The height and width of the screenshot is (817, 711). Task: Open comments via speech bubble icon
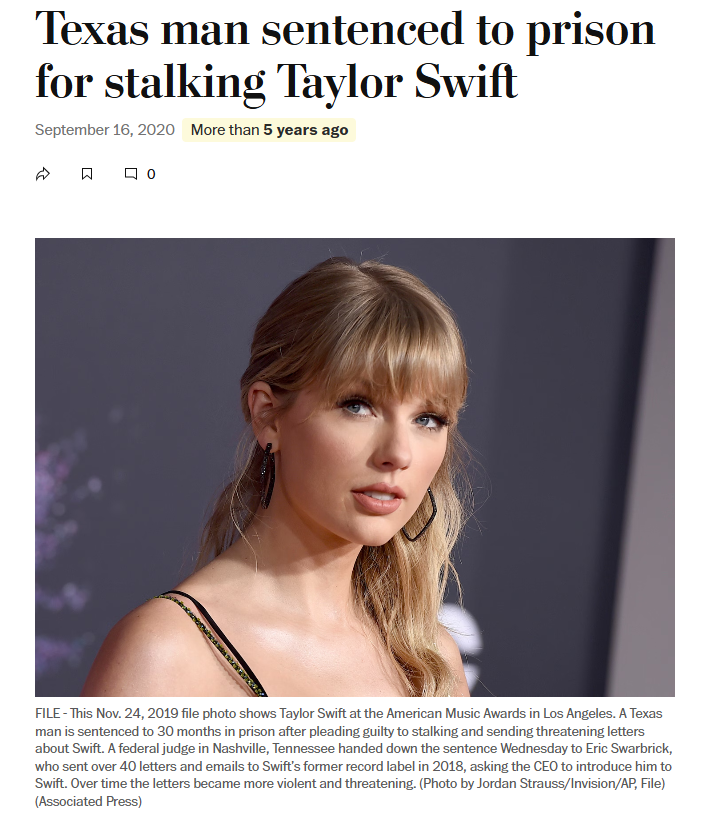pyautogui.click(x=131, y=174)
